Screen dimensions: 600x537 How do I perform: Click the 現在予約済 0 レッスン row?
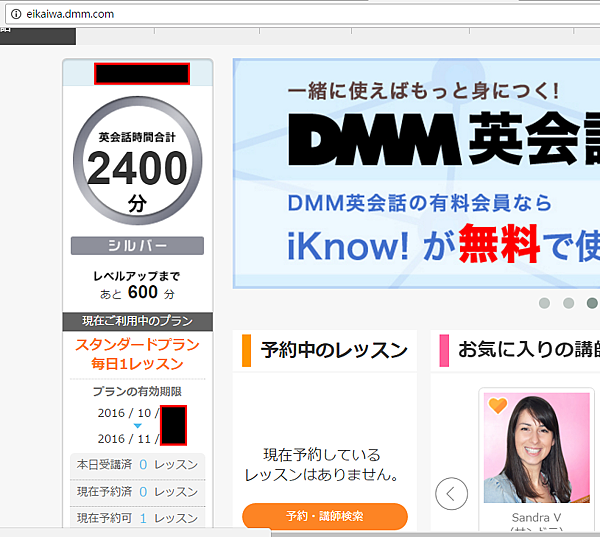tap(137, 492)
